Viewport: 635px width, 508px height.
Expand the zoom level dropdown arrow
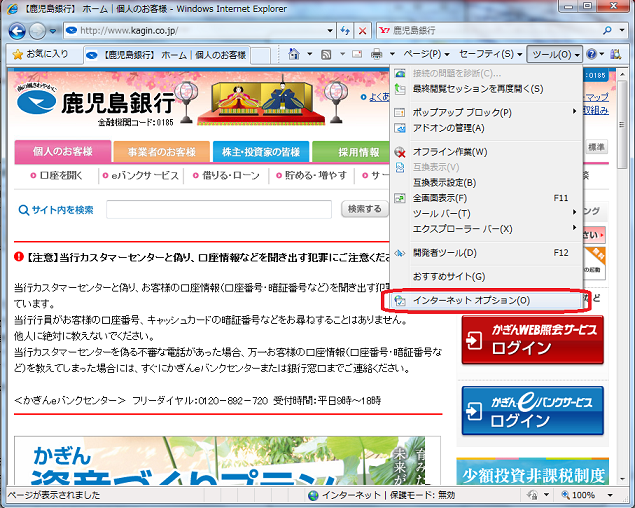(x=609, y=495)
